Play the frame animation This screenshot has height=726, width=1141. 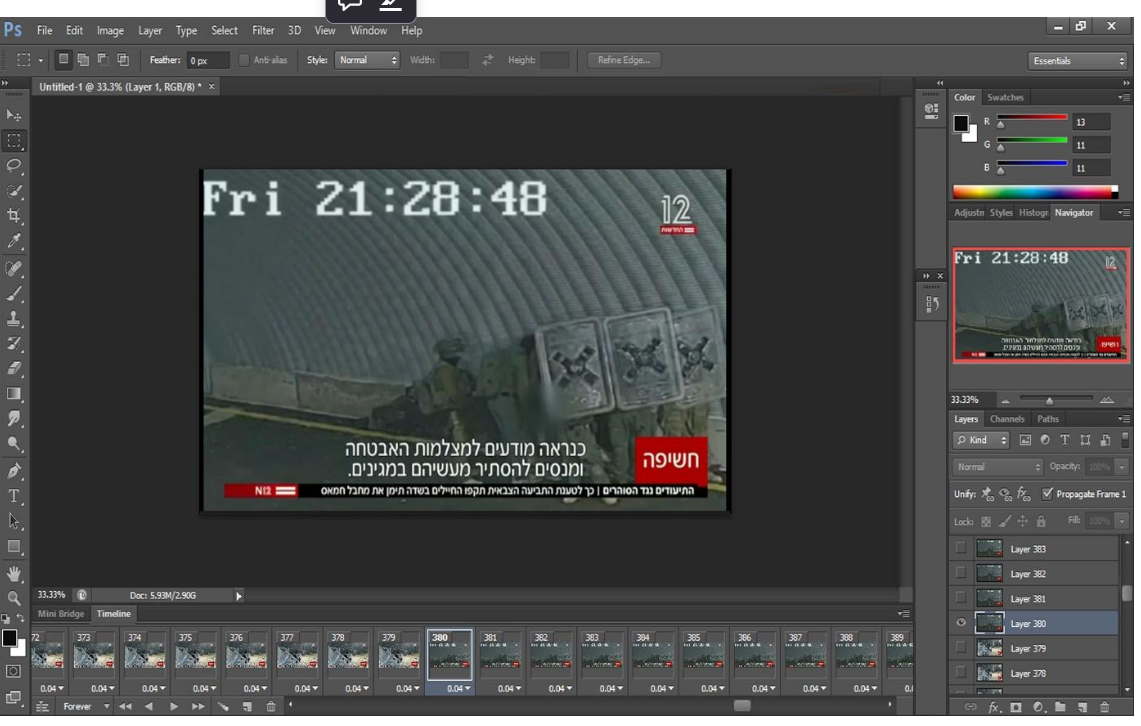(x=173, y=707)
